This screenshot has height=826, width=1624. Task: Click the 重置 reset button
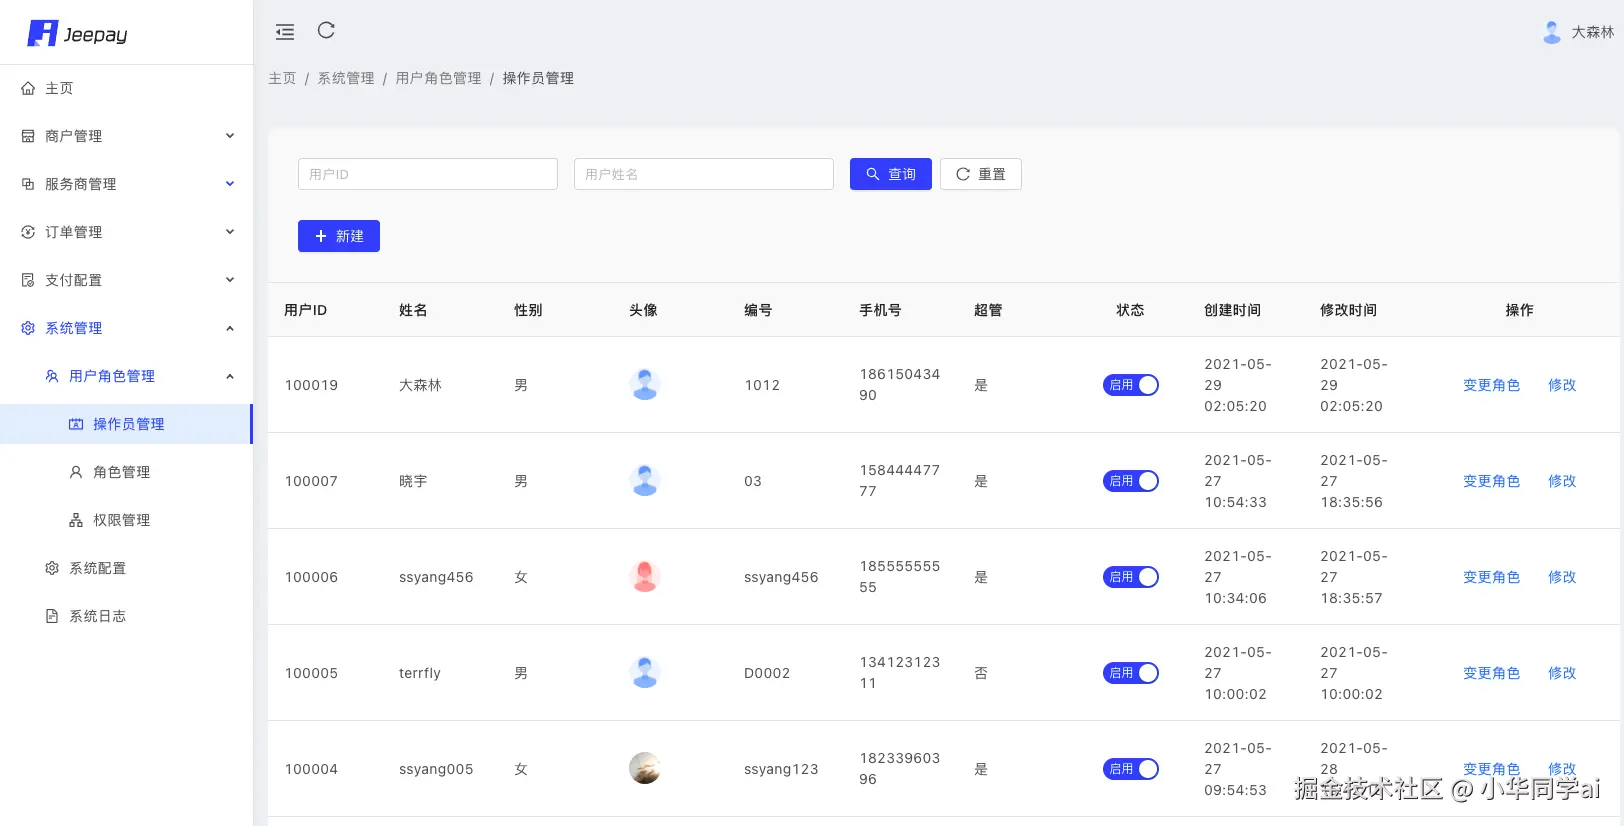pos(981,174)
